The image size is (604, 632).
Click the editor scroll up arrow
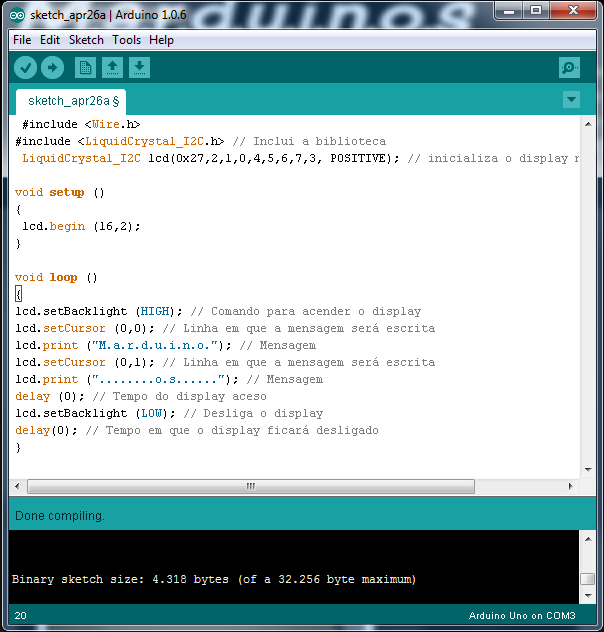coord(588,124)
